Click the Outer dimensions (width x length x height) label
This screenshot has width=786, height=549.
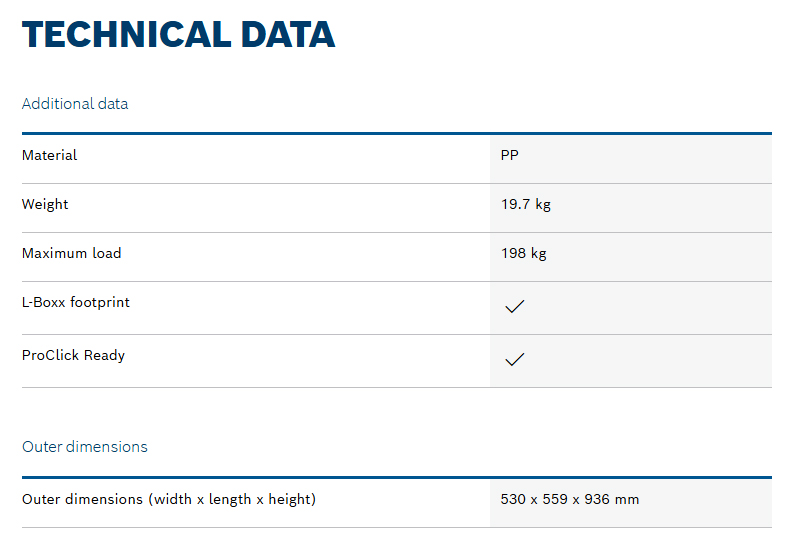pyautogui.click(x=169, y=499)
